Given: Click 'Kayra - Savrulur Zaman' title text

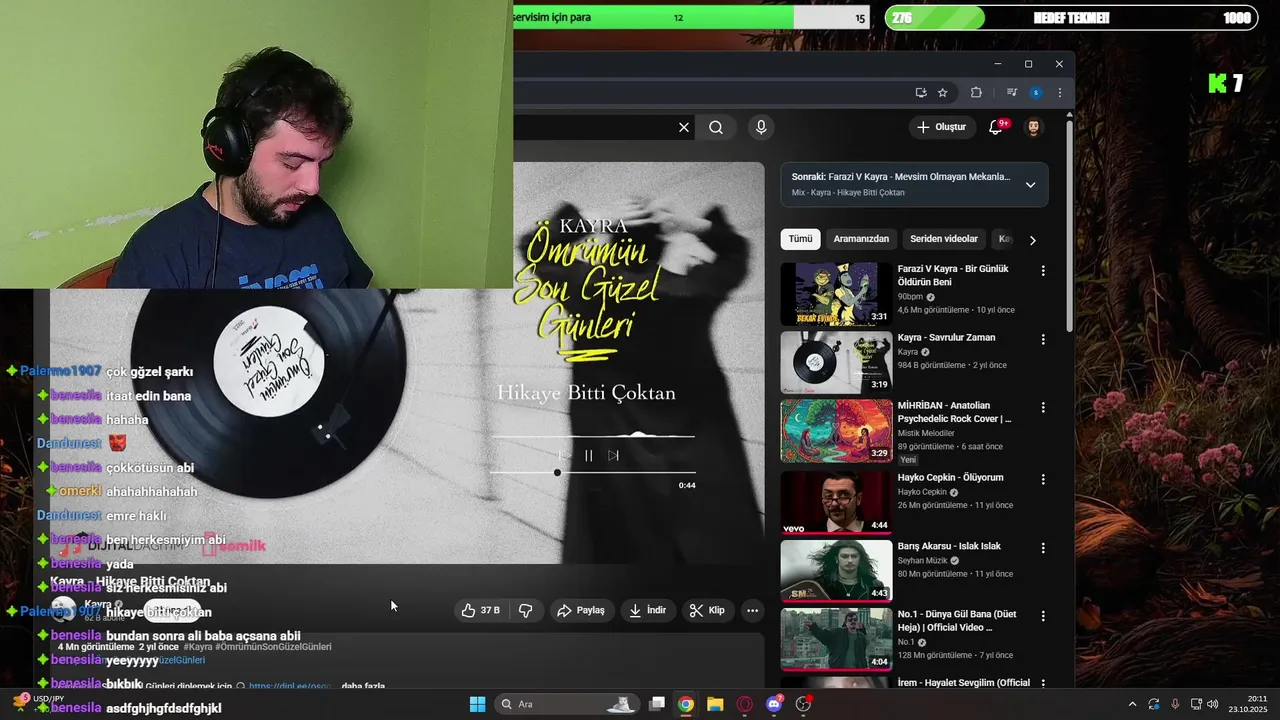Looking at the screenshot, I should pos(946,338).
